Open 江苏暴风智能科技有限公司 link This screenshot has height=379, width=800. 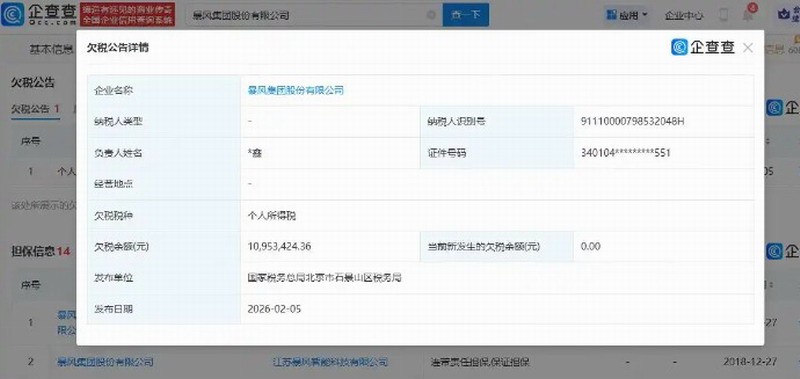click(x=330, y=362)
